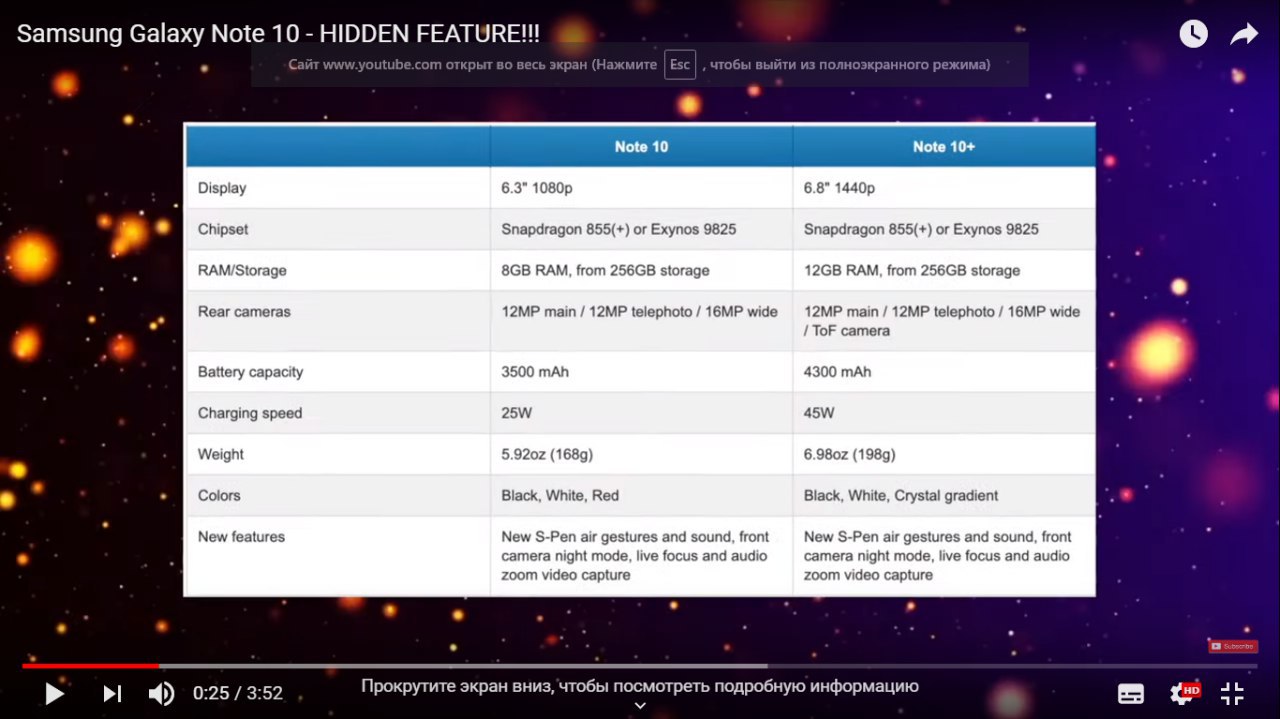Click the Colors row label
Image resolution: width=1280 pixels, height=719 pixels.
[219, 495]
